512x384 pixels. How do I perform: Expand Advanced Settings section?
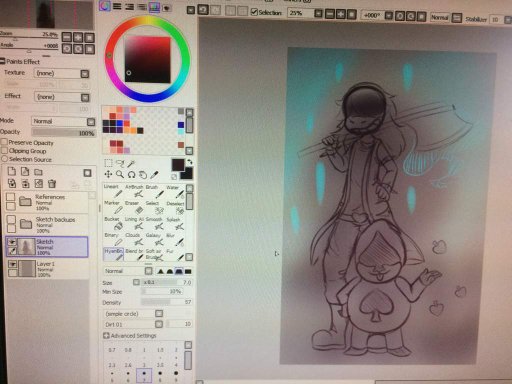130,336
